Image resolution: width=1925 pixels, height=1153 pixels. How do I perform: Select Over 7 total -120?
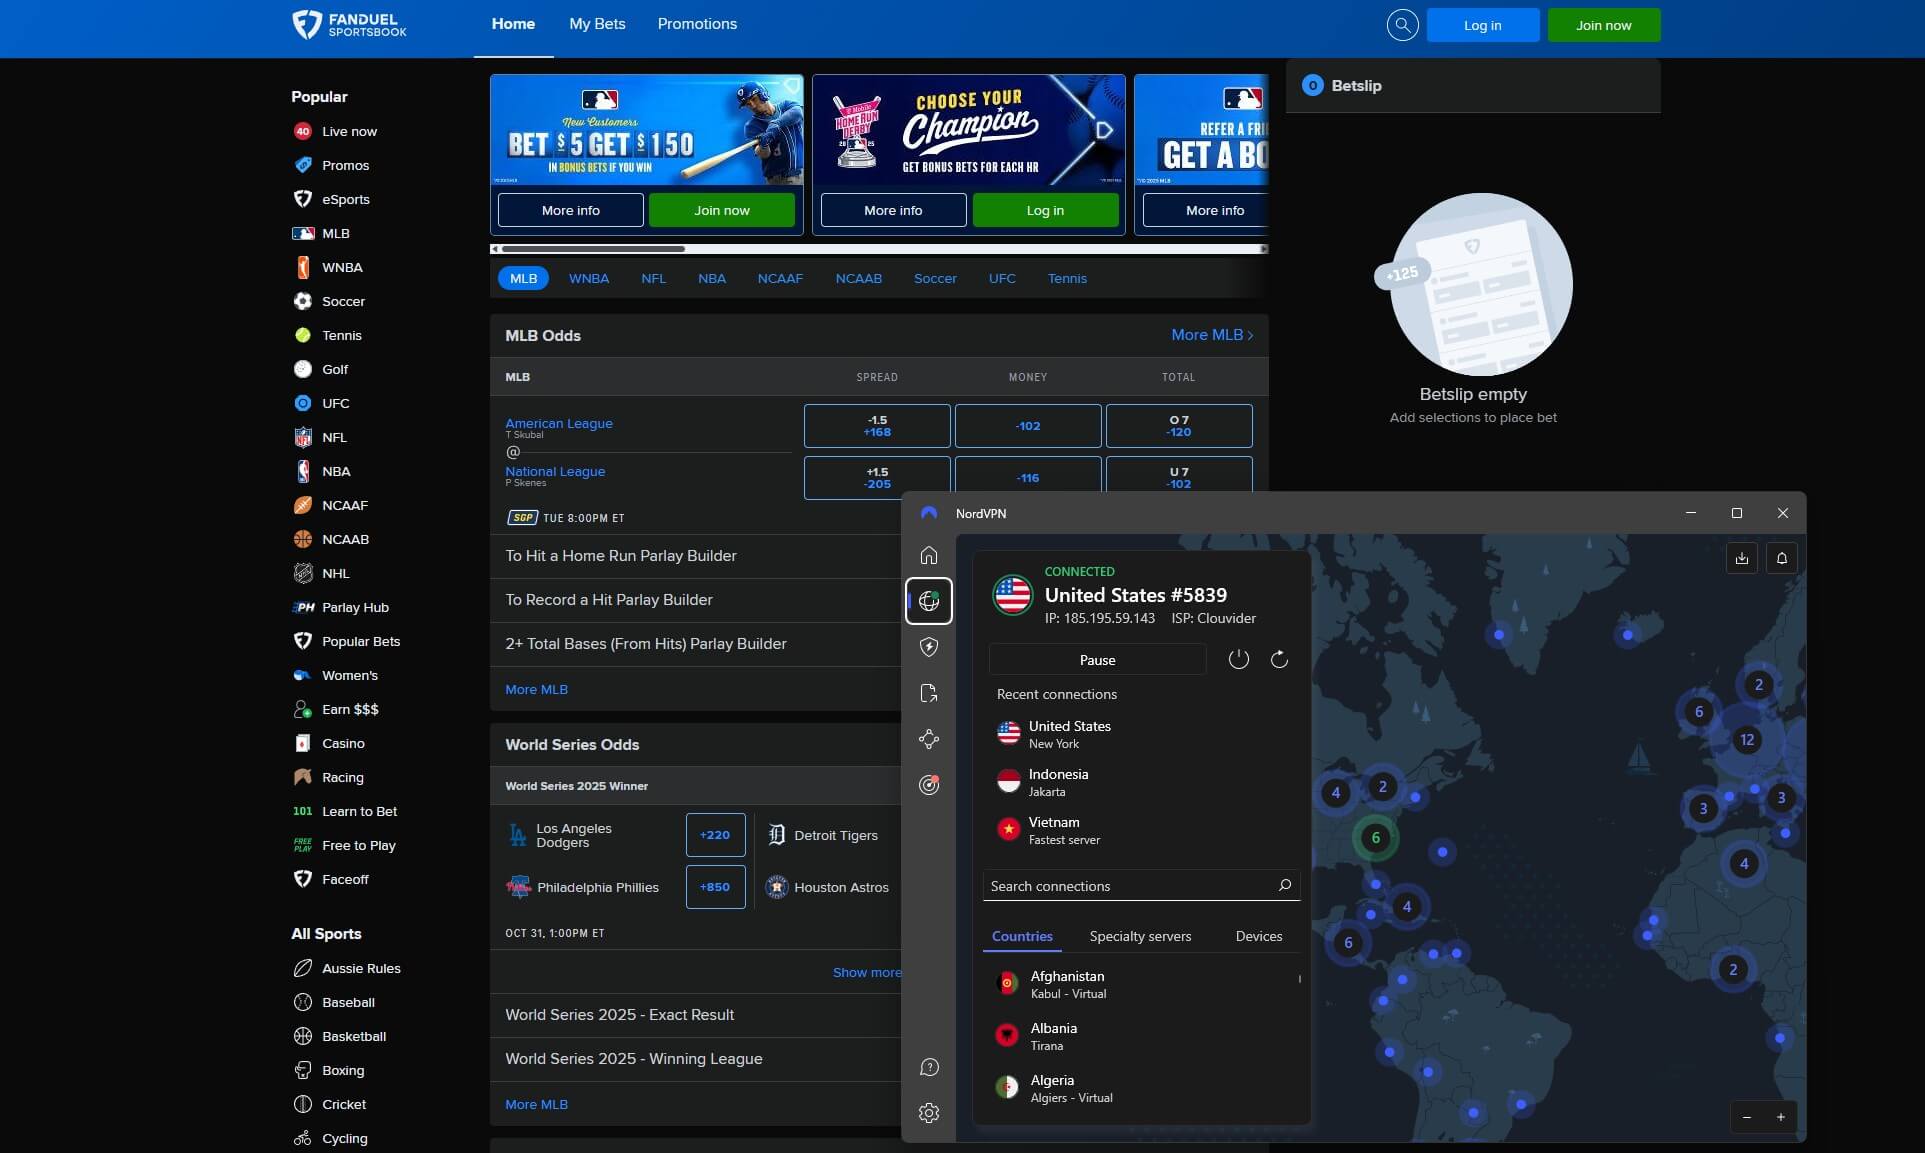pos(1179,426)
